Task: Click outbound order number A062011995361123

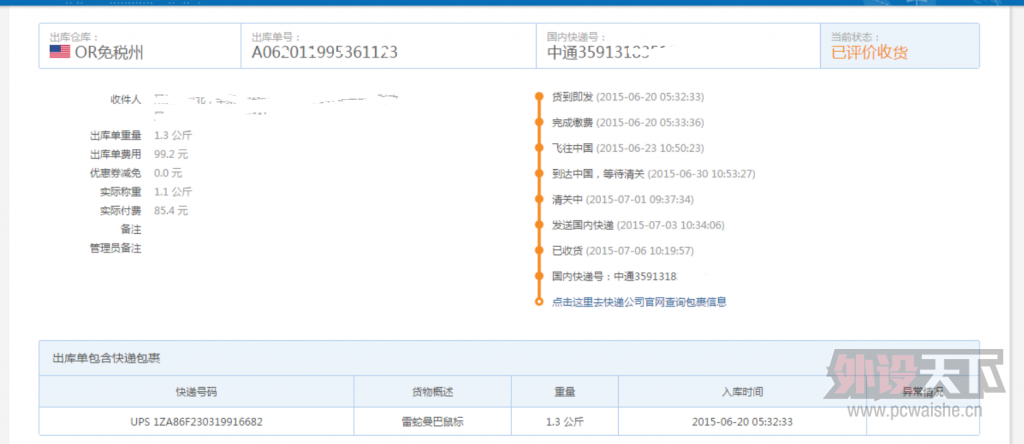Action: pyautogui.click(x=324, y=53)
